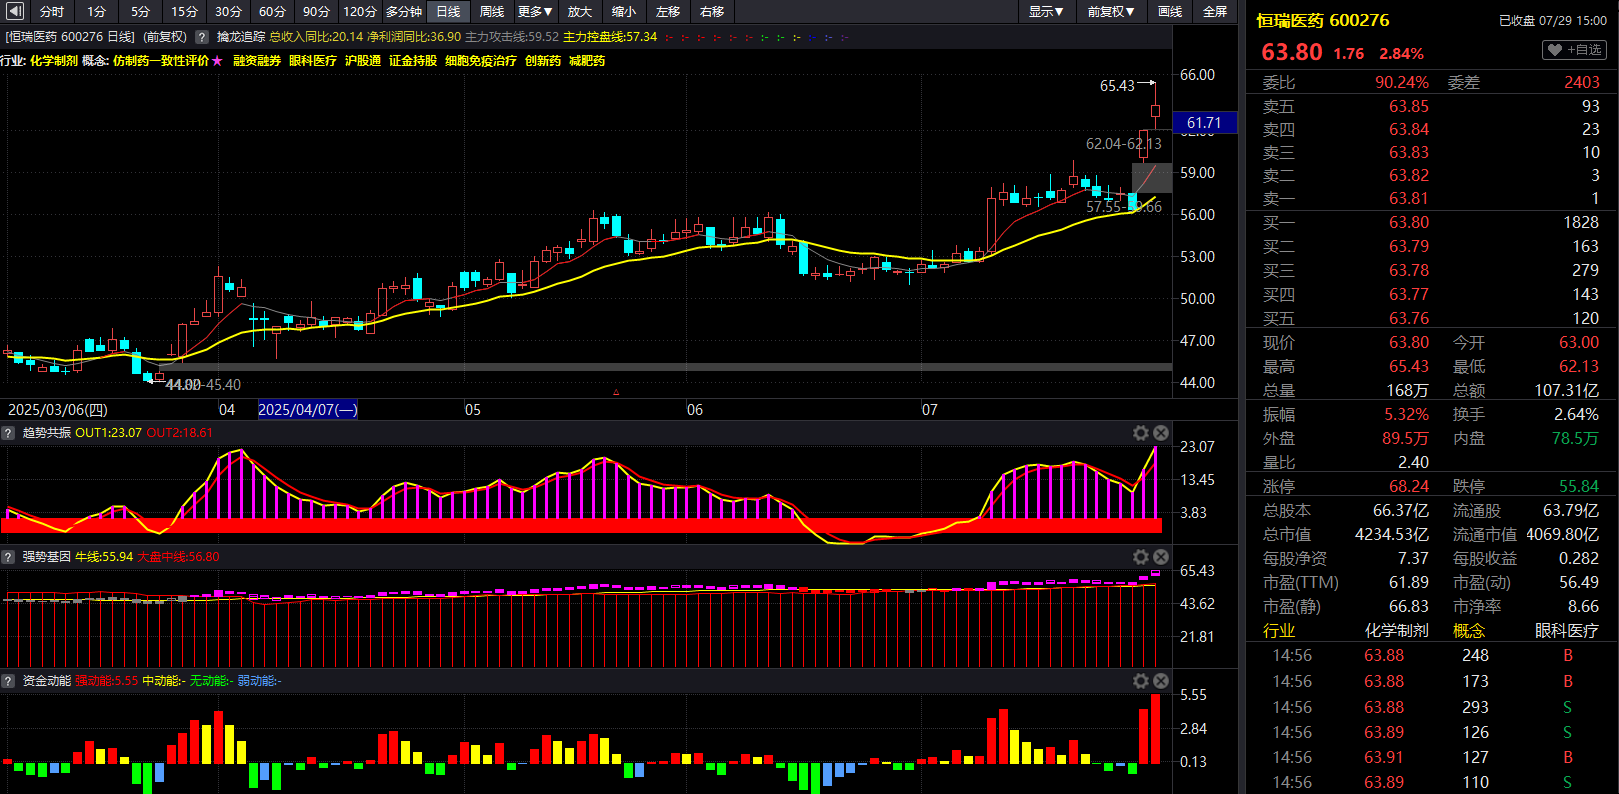The image size is (1619, 794).
Task: Add stock to watchlist with +自选 button
Action: (x=1575, y=50)
